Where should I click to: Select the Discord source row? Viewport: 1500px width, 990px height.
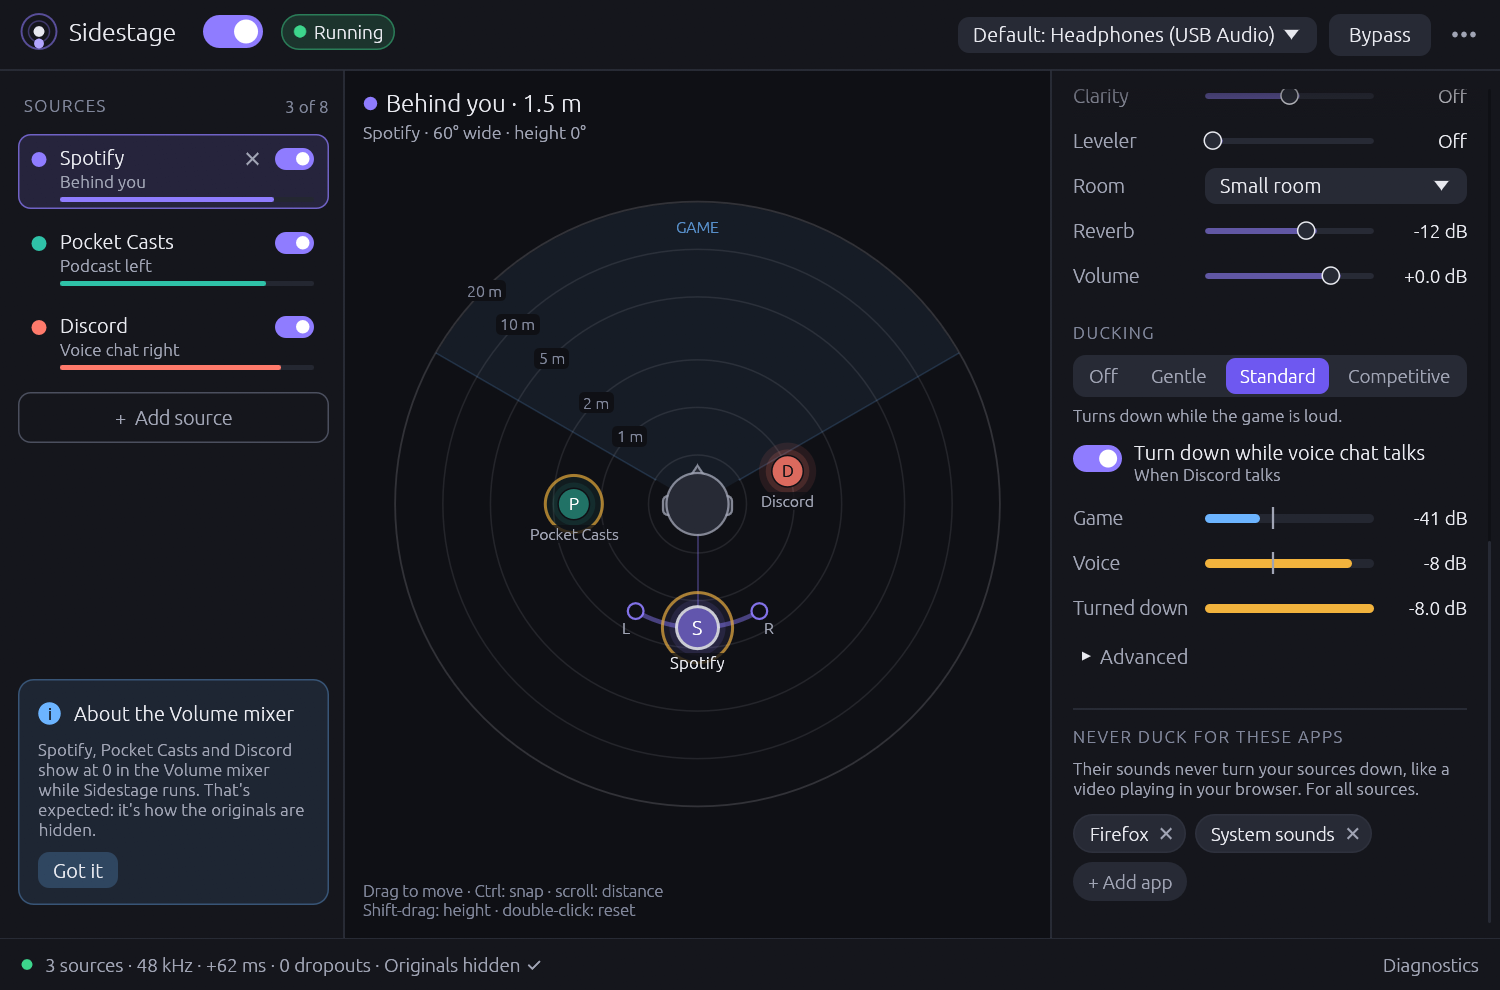pyautogui.click(x=173, y=339)
